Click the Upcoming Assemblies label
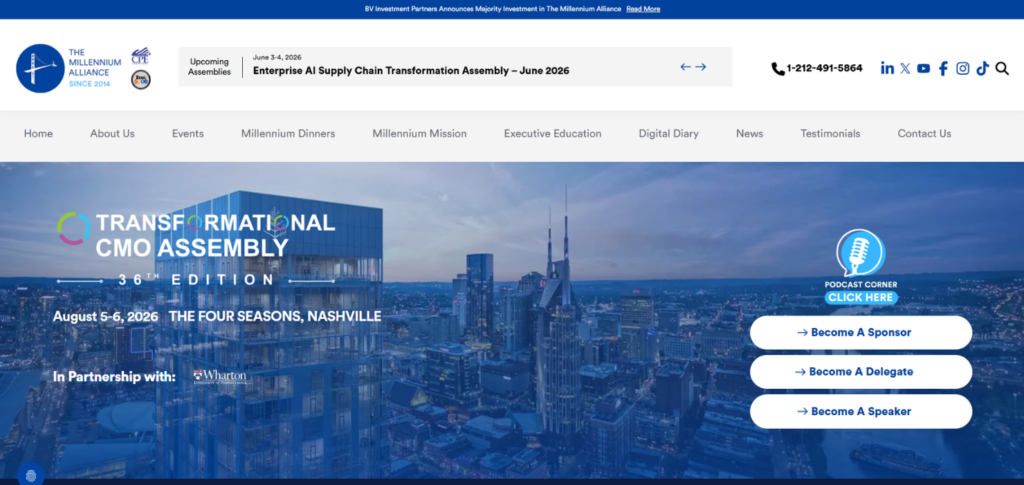The width and height of the screenshot is (1024, 485). pyautogui.click(x=210, y=67)
